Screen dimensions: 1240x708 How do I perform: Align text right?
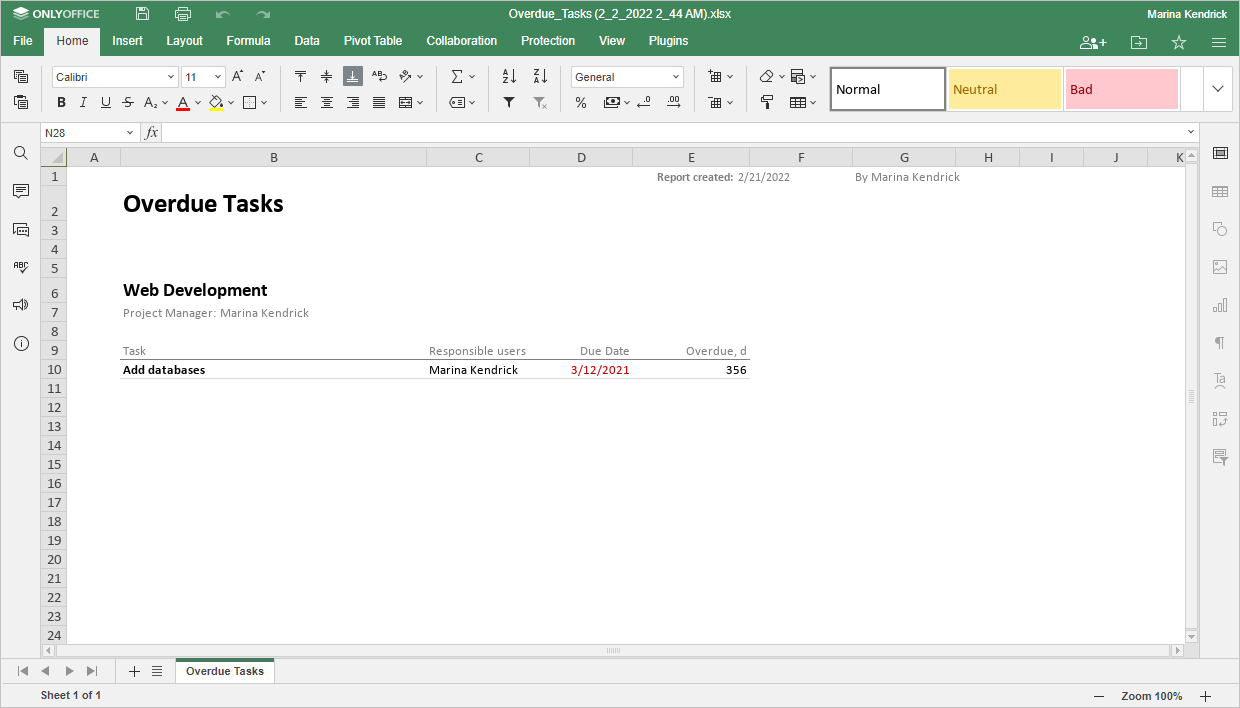pos(352,102)
